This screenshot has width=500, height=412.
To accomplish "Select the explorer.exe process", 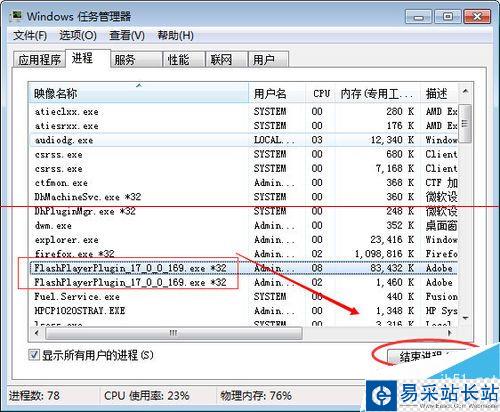I will [243, 240].
